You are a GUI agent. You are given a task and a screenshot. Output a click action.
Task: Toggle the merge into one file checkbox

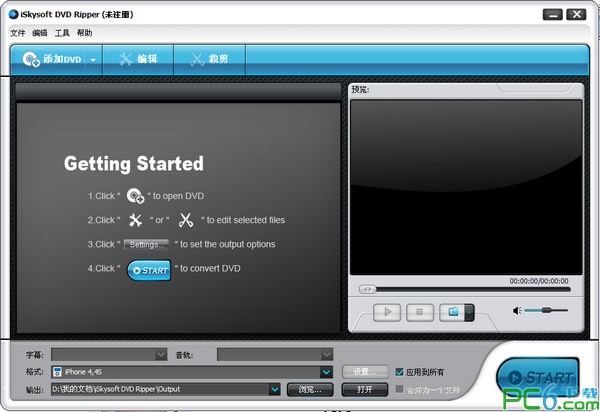pyautogui.click(x=399, y=389)
